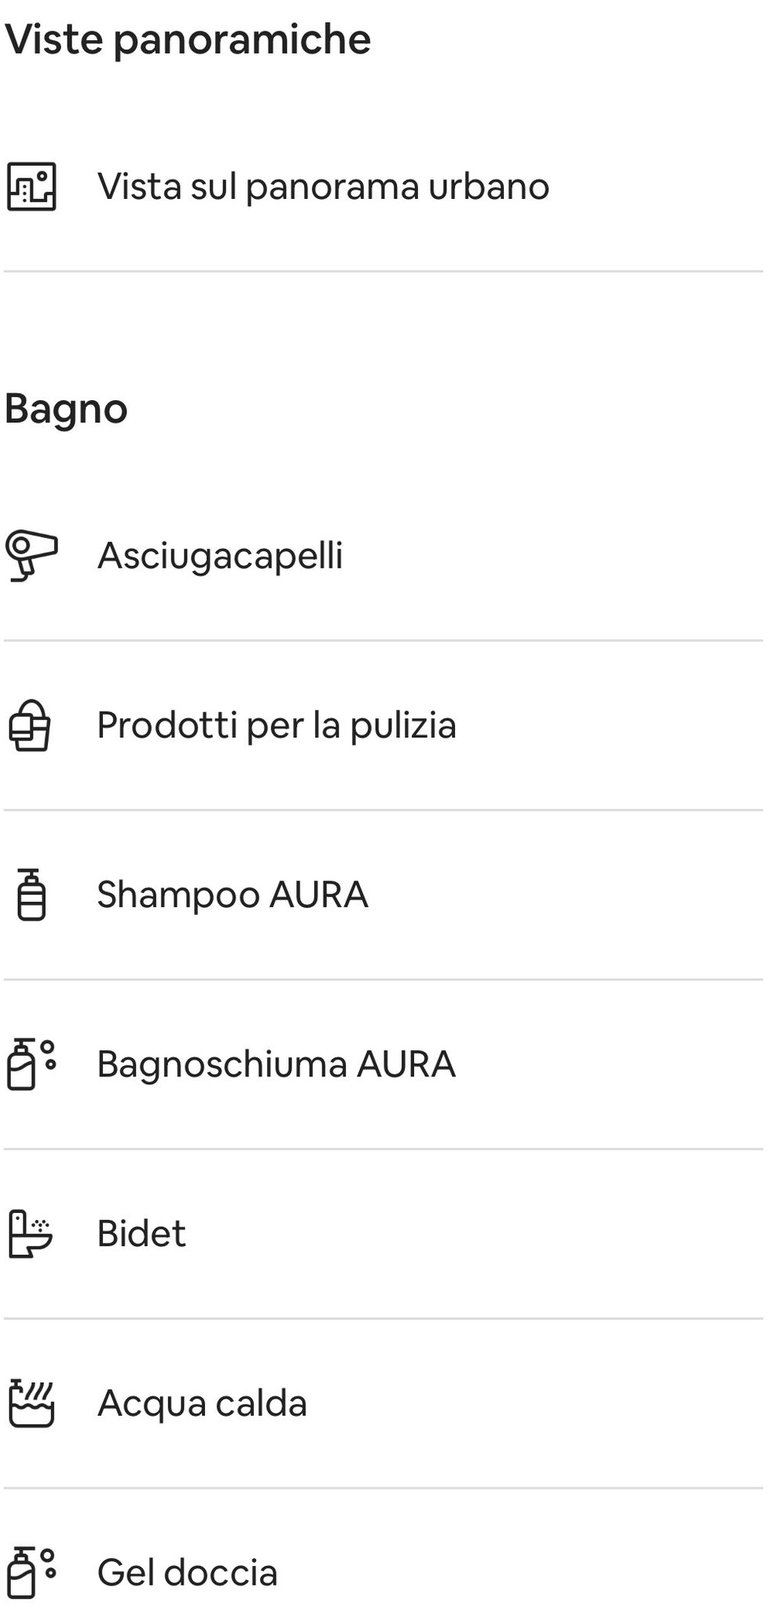This screenshot has height=1610, width=768.
Task: Click the Bagnoschiuma AURA soap icon
Action: coord(32,1064)
